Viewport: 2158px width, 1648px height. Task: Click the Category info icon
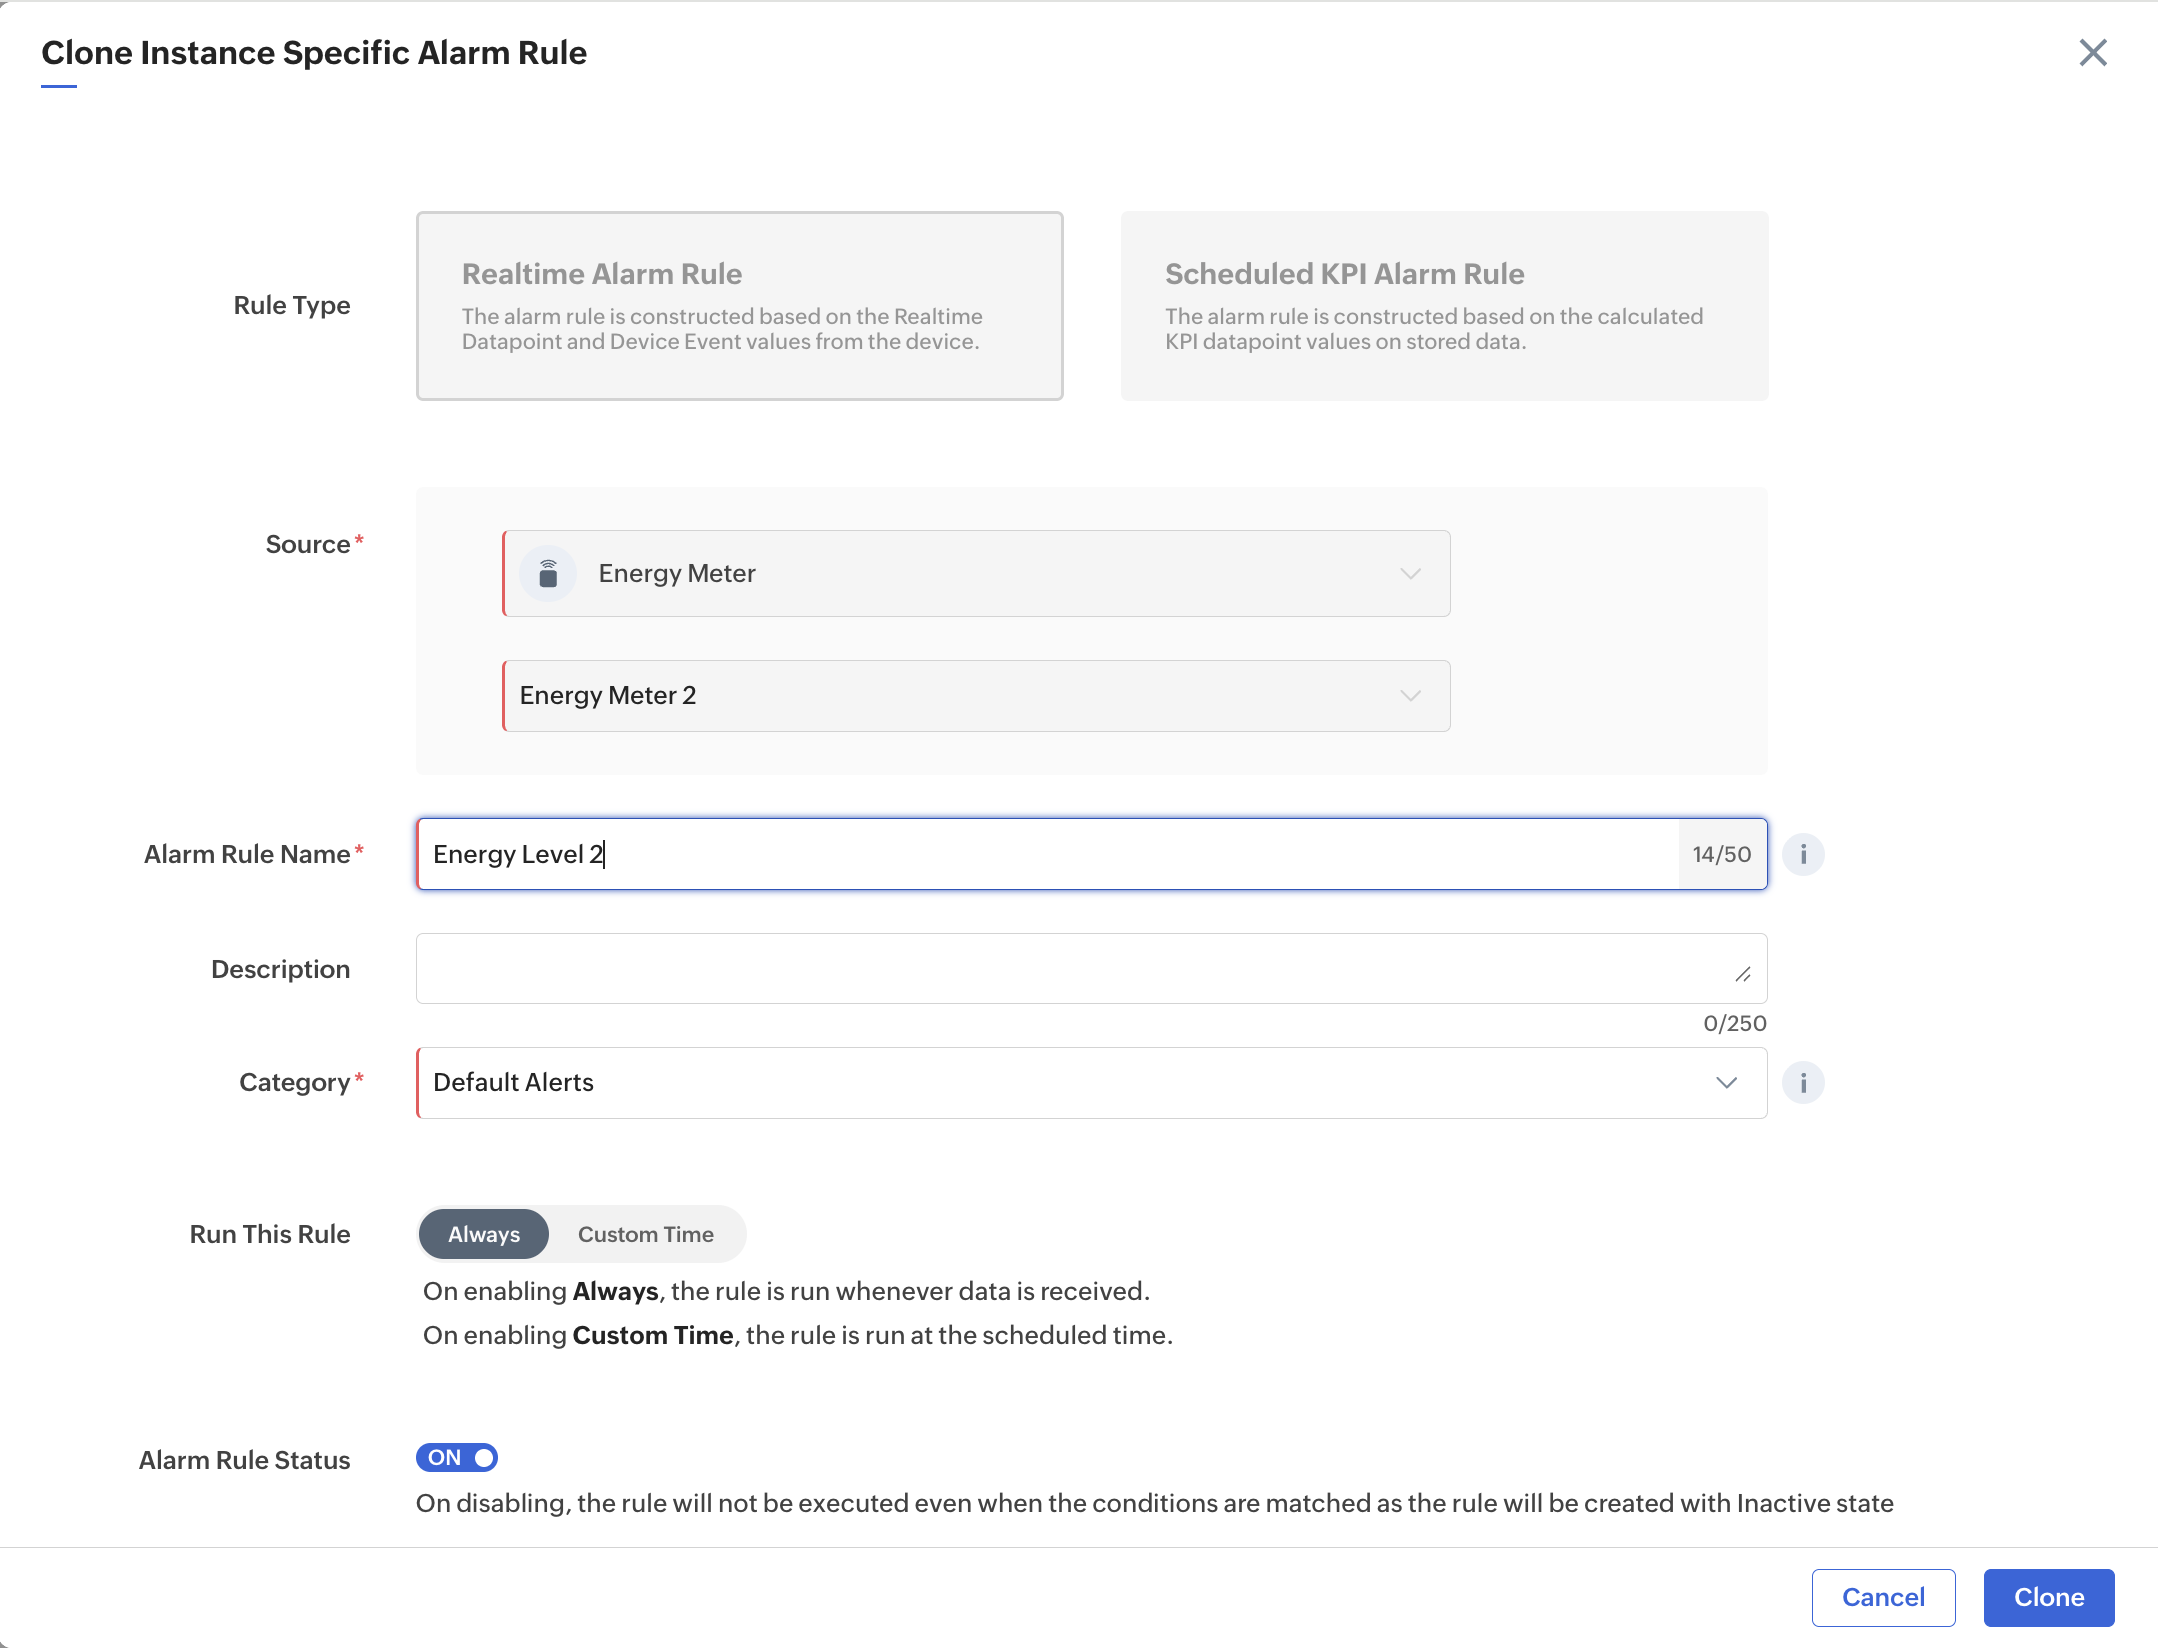[x=1803, y=1083]
